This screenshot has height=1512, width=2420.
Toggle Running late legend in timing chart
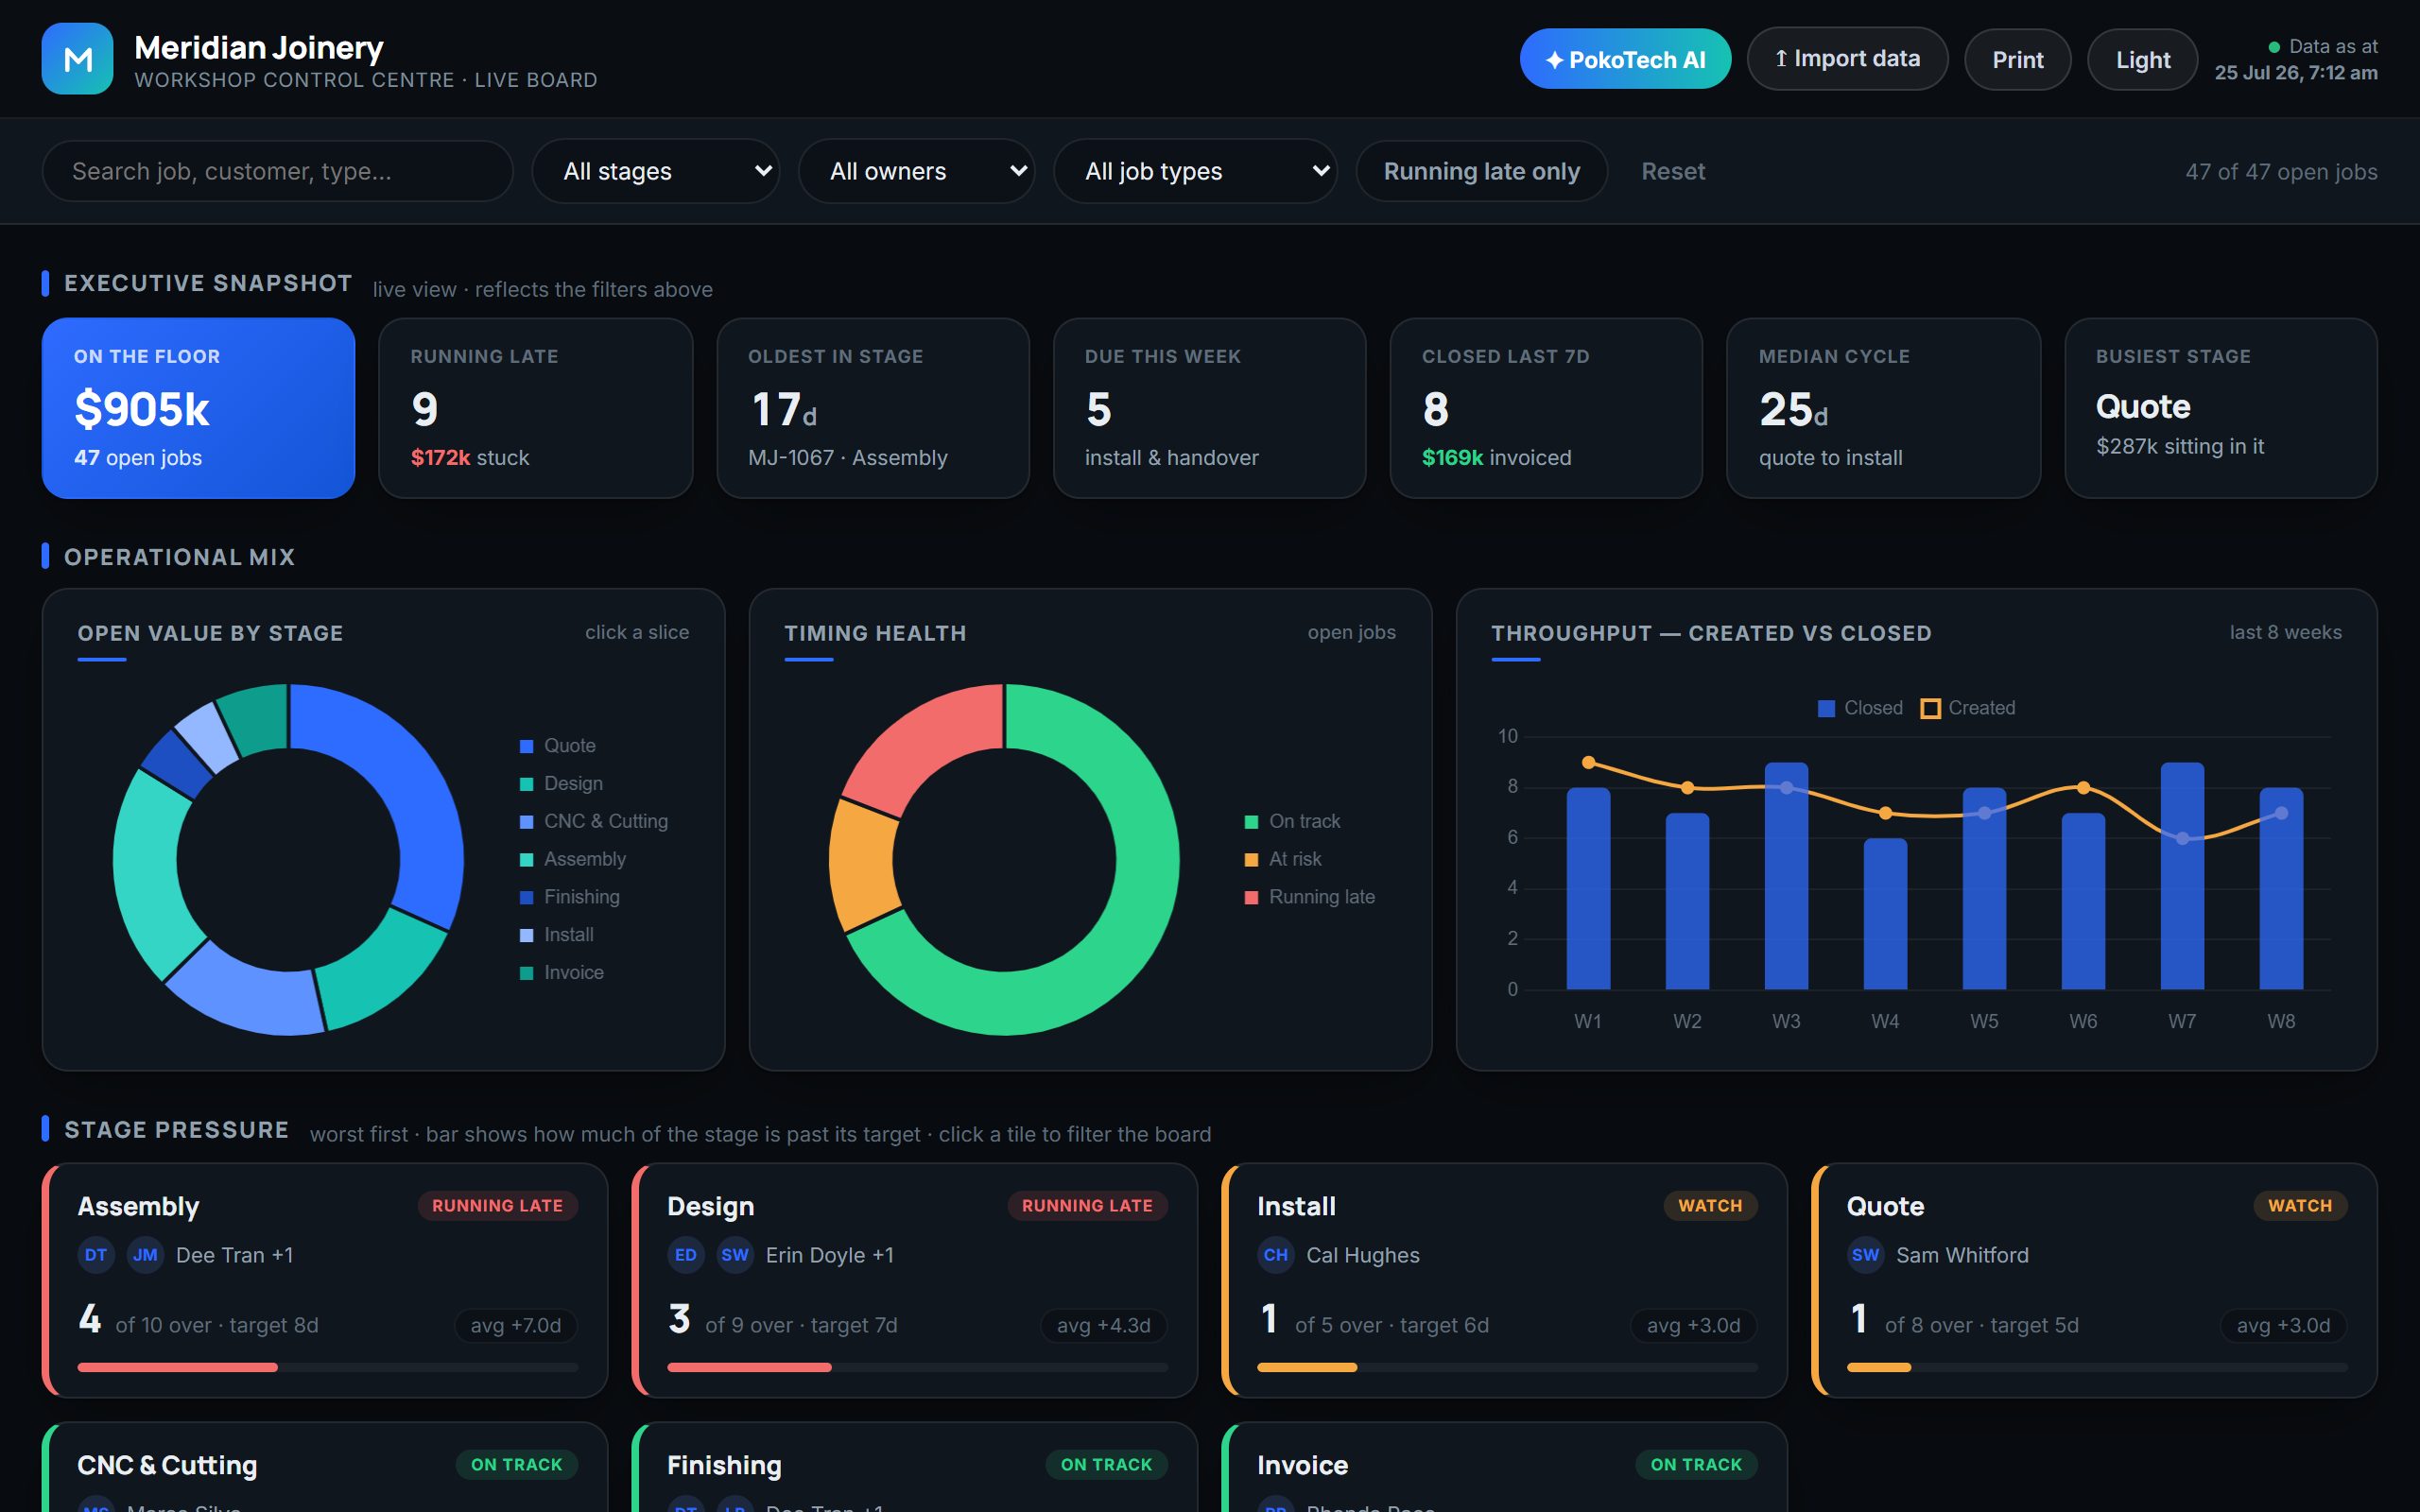(1309, 897)
